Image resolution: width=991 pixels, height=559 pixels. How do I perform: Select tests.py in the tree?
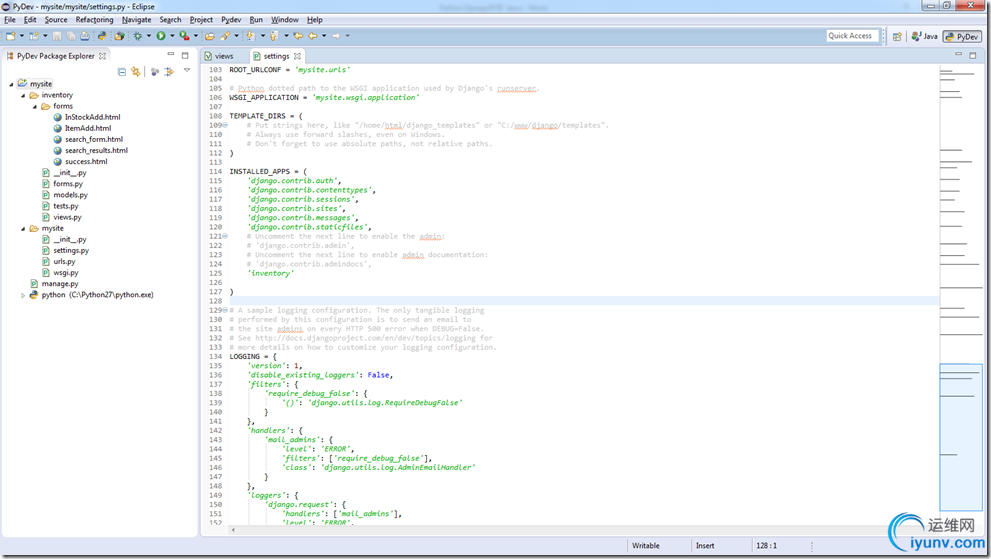click(x=66, y=206)
